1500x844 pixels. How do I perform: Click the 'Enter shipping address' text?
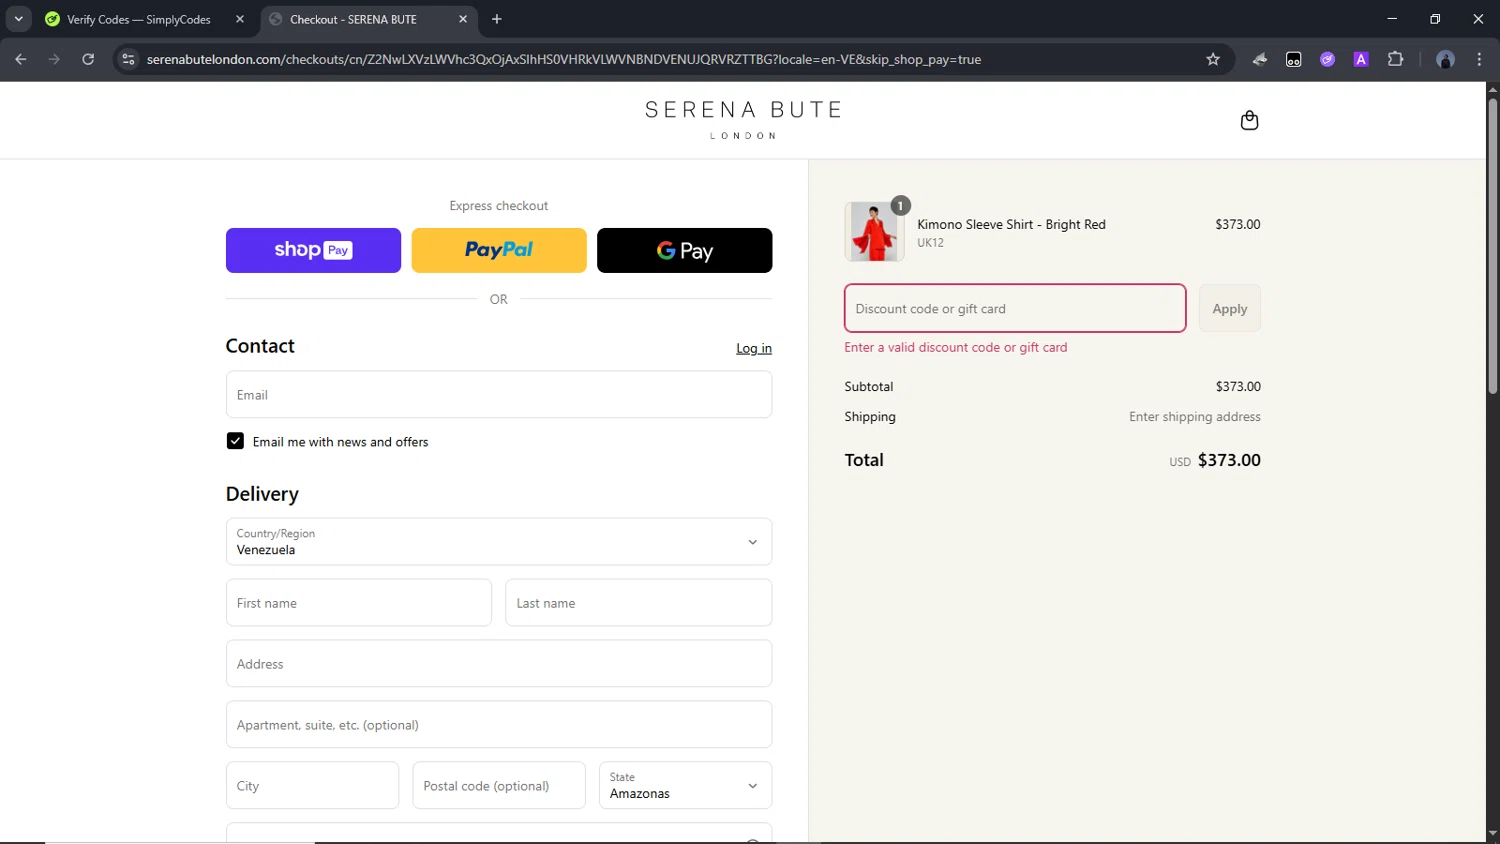coord(1195,417)
